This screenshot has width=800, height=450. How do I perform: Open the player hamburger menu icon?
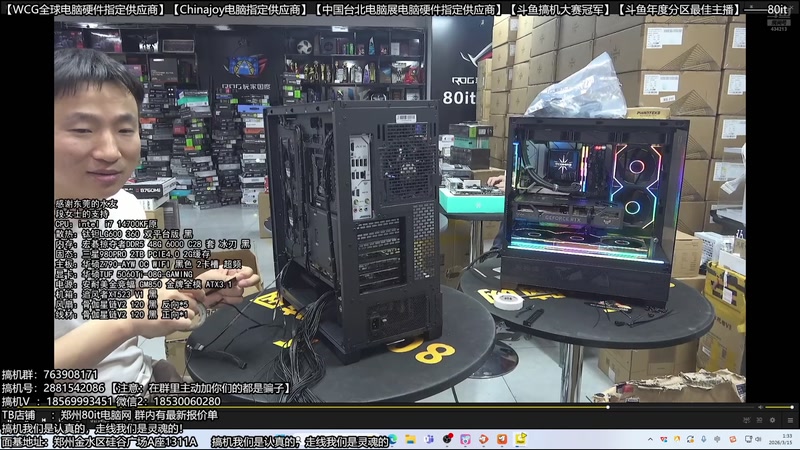tap(790, 420)
